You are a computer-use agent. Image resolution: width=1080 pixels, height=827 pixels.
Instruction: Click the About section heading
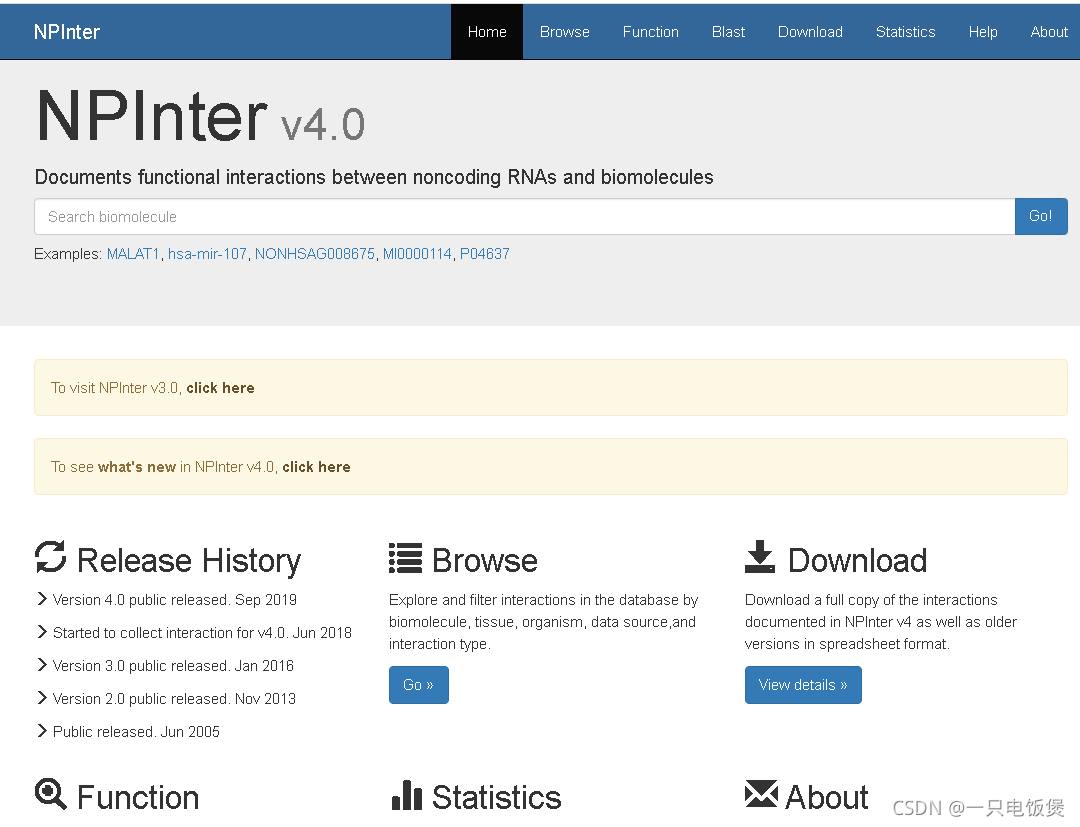[827, 797]
